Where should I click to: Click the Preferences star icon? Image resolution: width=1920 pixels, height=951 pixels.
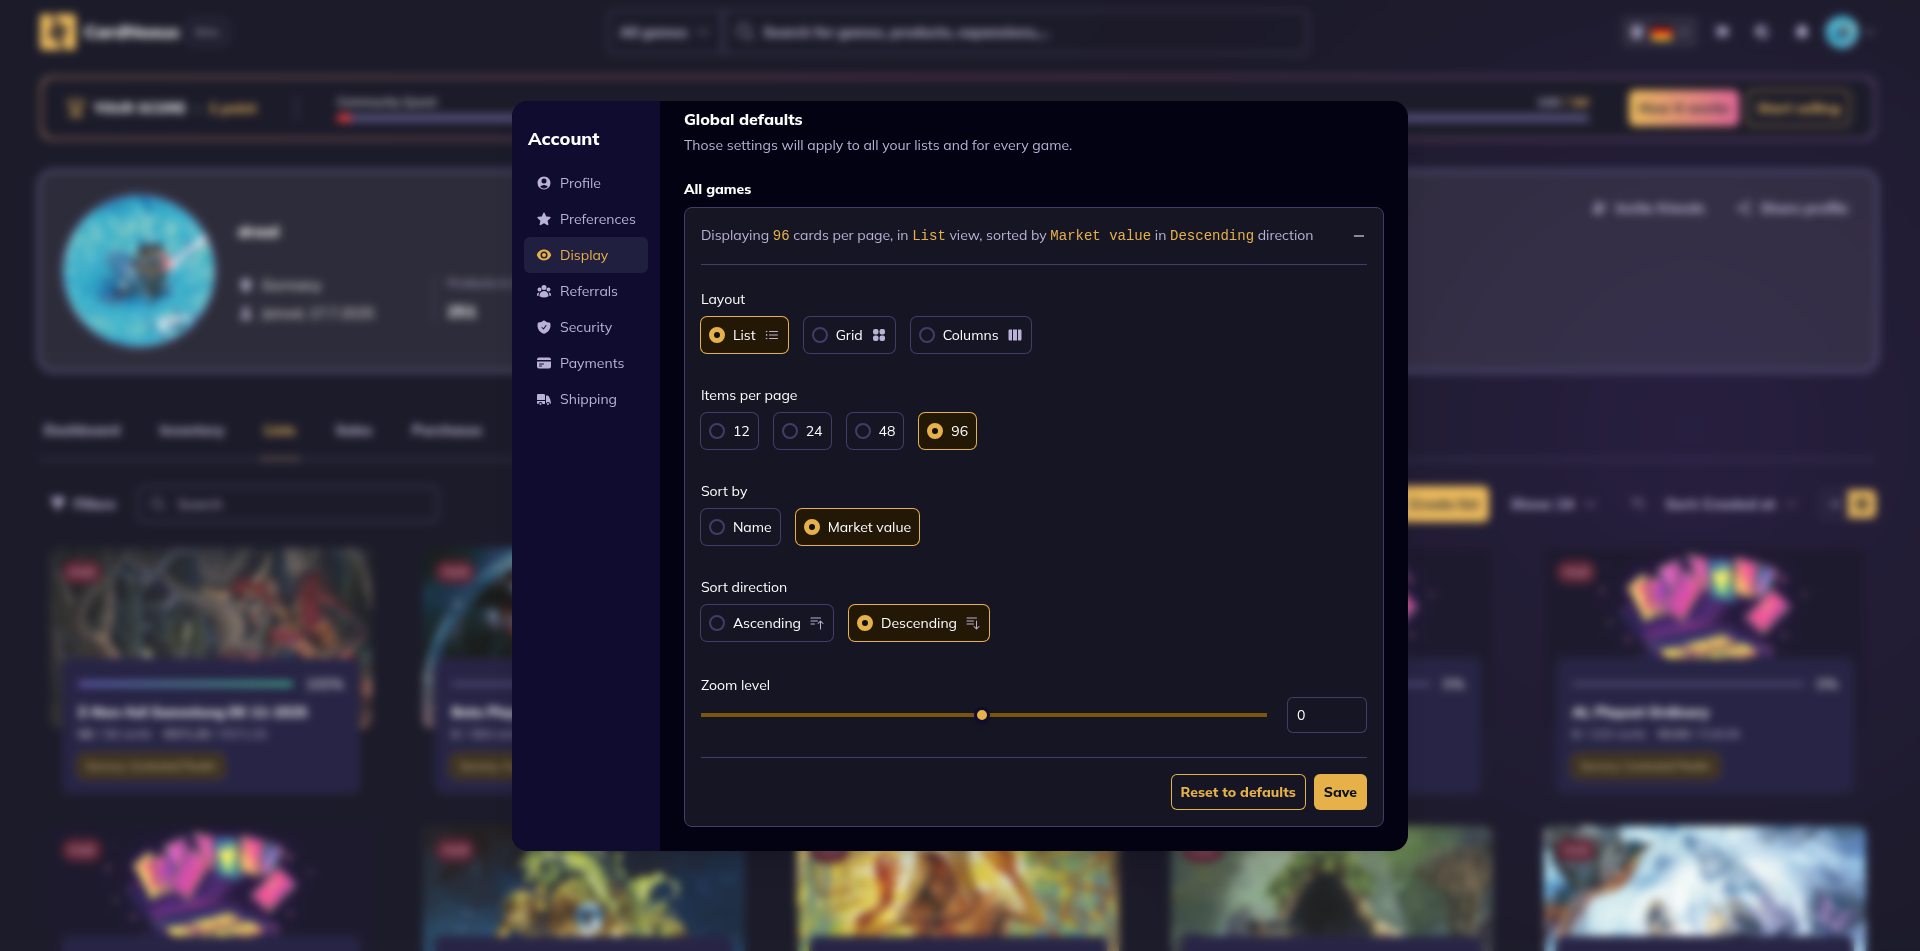pyautogui.click(x=544, y=219)
